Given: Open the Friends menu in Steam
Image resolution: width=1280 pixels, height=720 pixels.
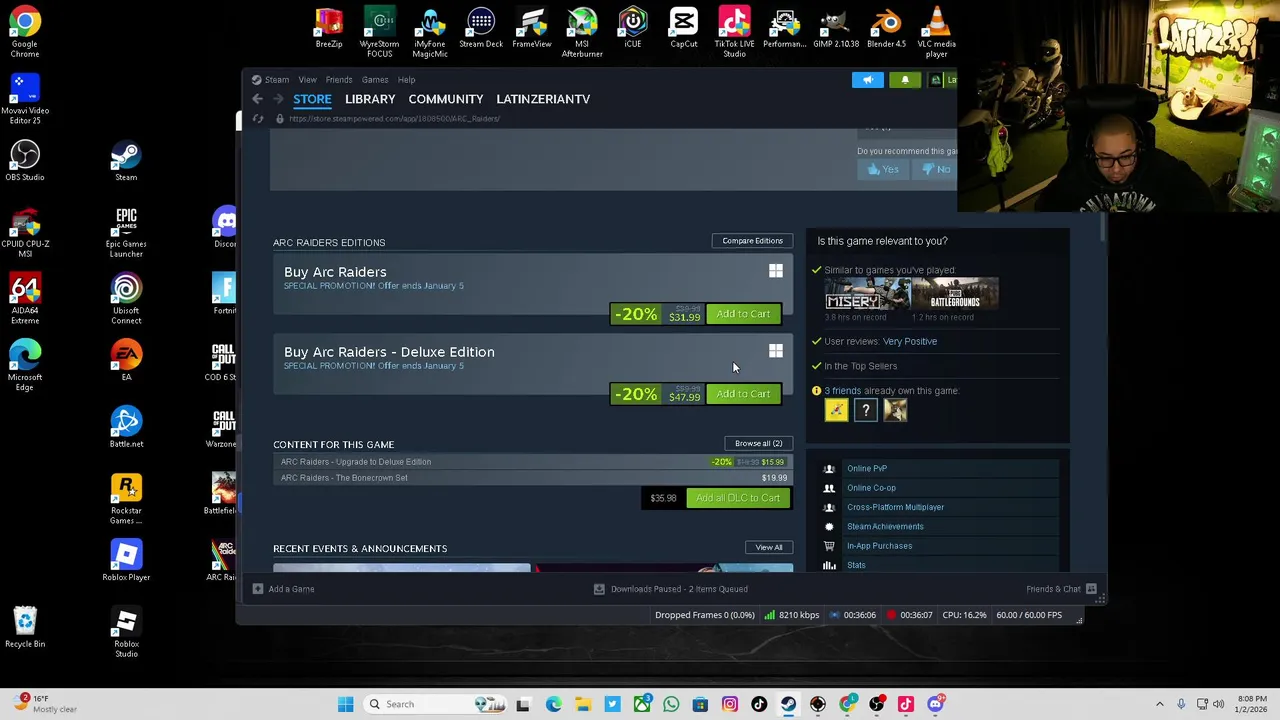Looking at the screenshot, I should tap(339, 80).
